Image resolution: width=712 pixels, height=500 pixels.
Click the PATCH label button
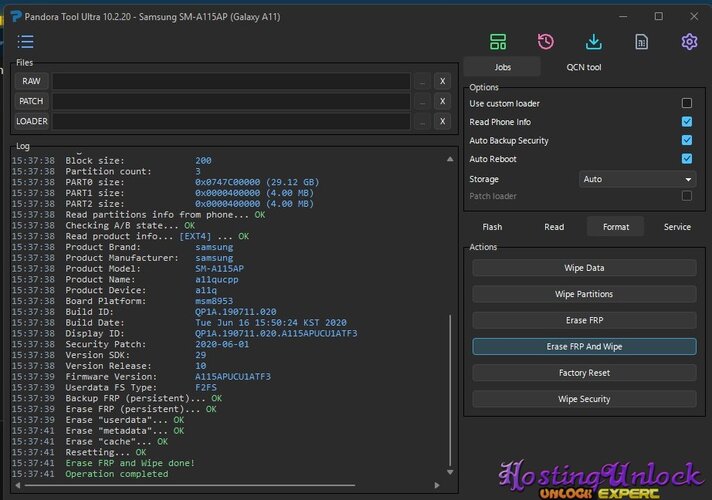(x=31, y=101)
